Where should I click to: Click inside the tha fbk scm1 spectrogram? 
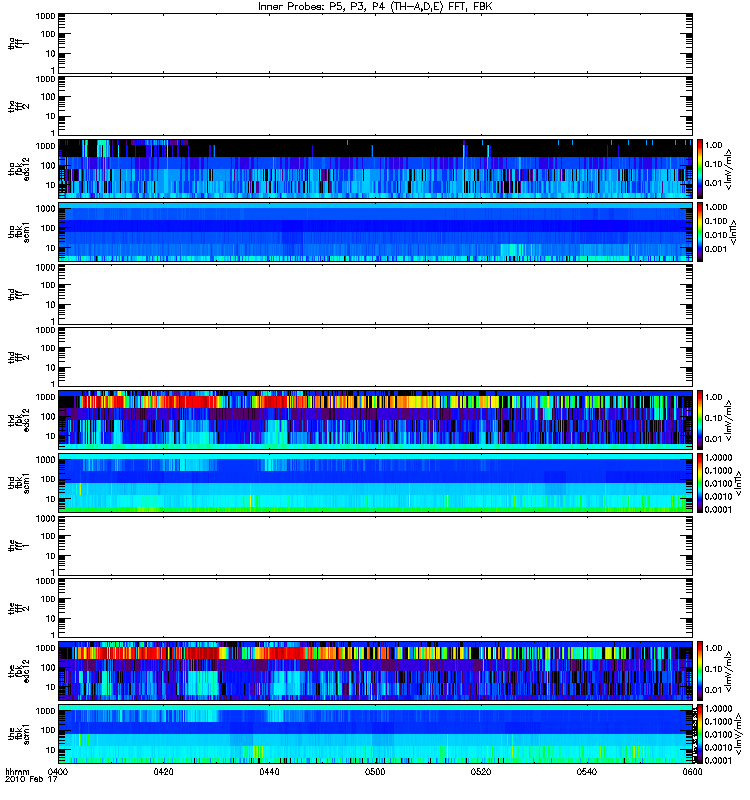376,232
